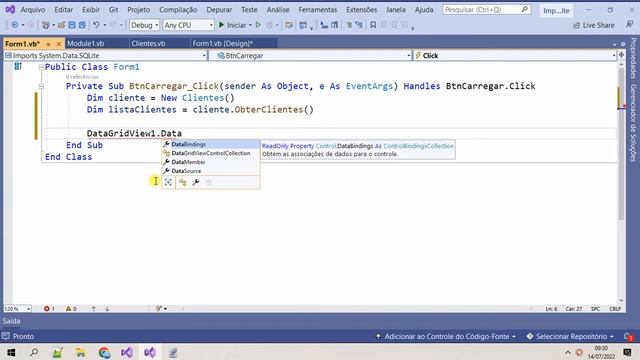Click the Live Share button
640x360 pixels.
pyautogui.click(x=593, y=25)
